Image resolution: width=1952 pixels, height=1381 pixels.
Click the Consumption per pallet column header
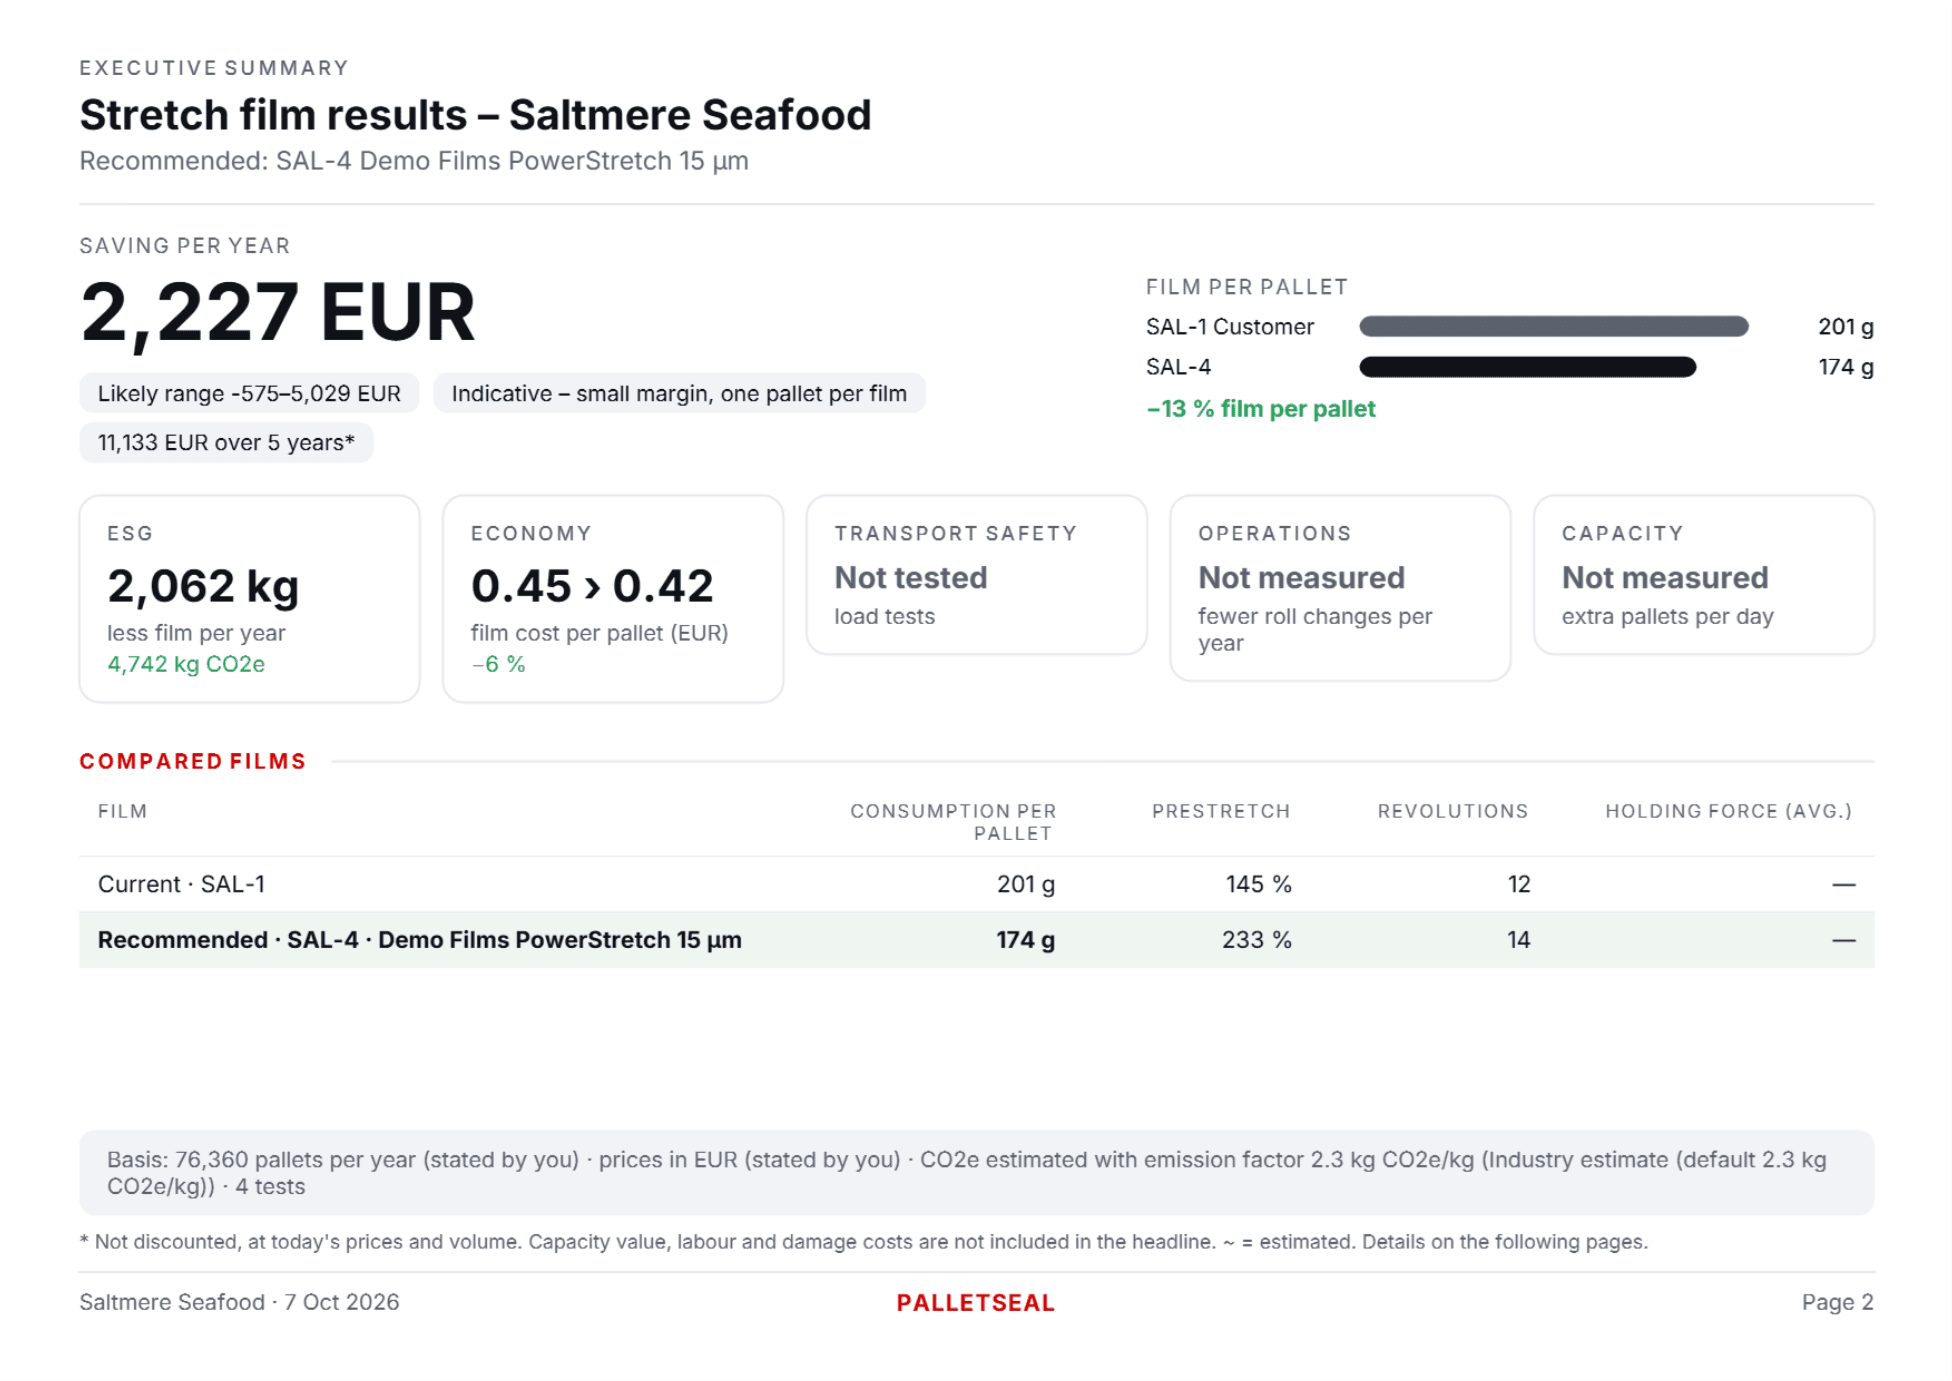click(953, 822)
